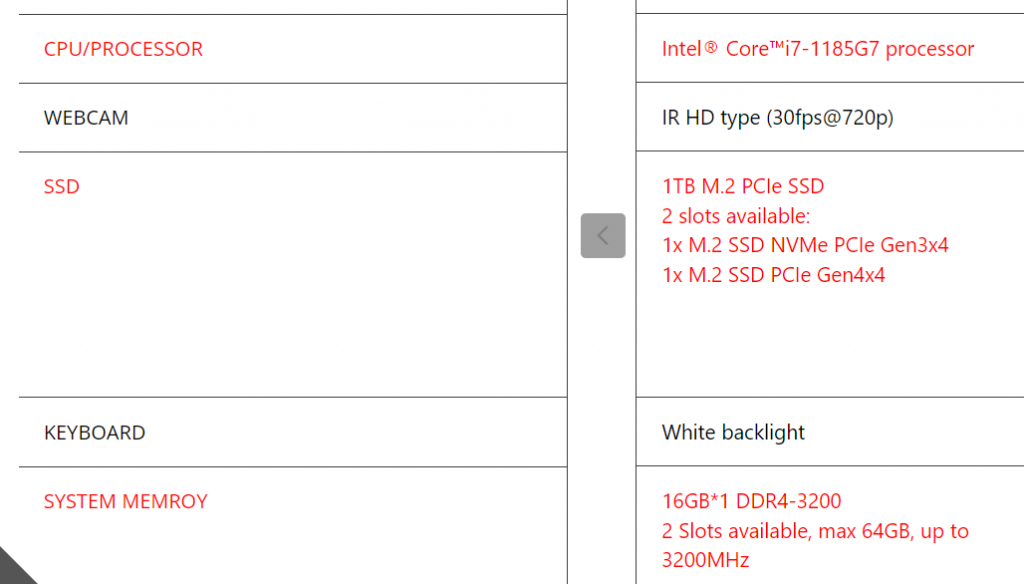The width and height of the screenshot is (1024, 584).
Task: Select the SSD row label
Action: (x=62, y=187)
